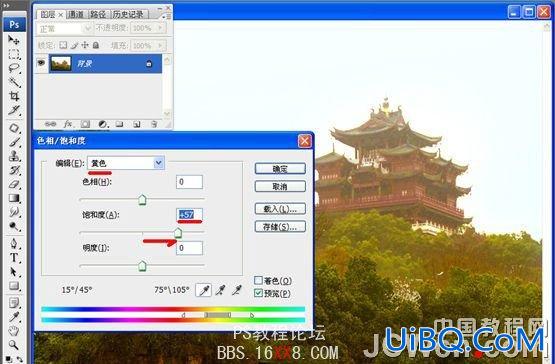Select the Rectangular Marquee tool
The image size is (555, 364).
click(x=14, y=54)
